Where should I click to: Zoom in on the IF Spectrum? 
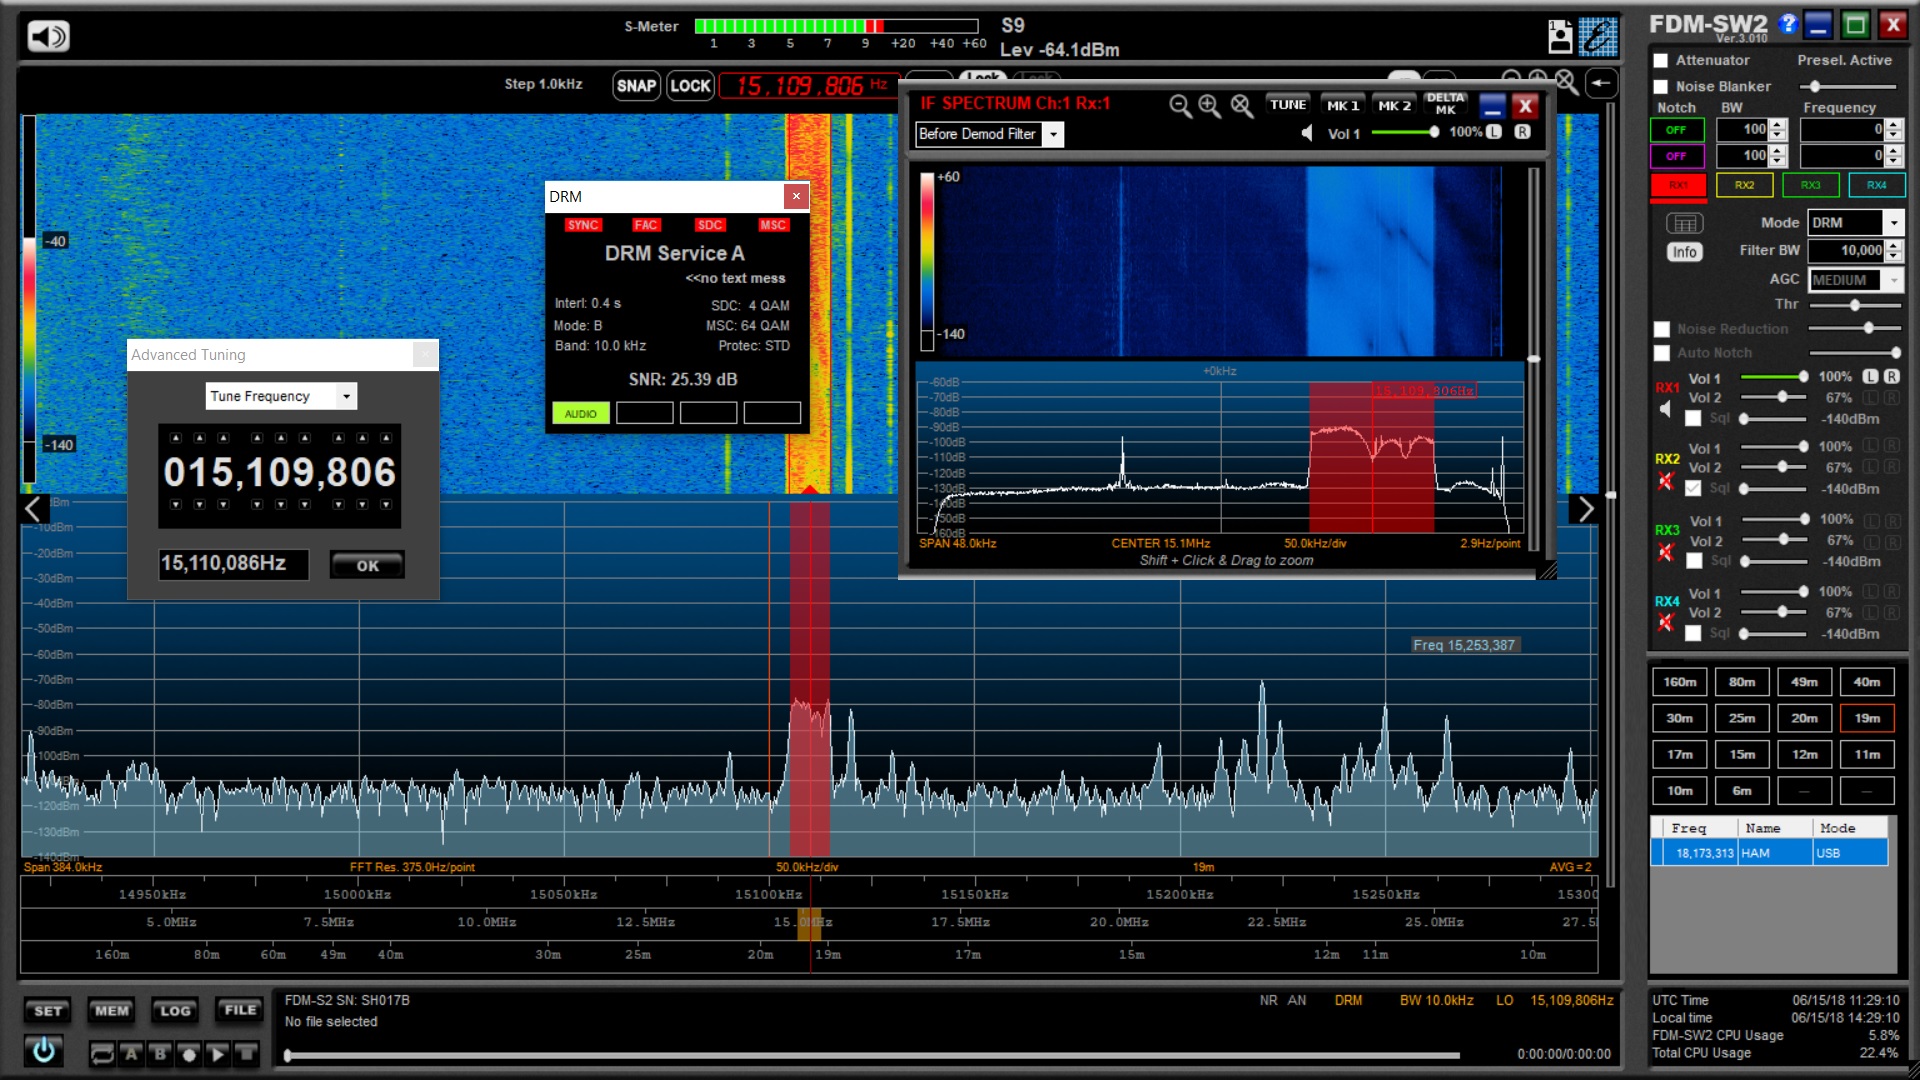[1210, 106]
